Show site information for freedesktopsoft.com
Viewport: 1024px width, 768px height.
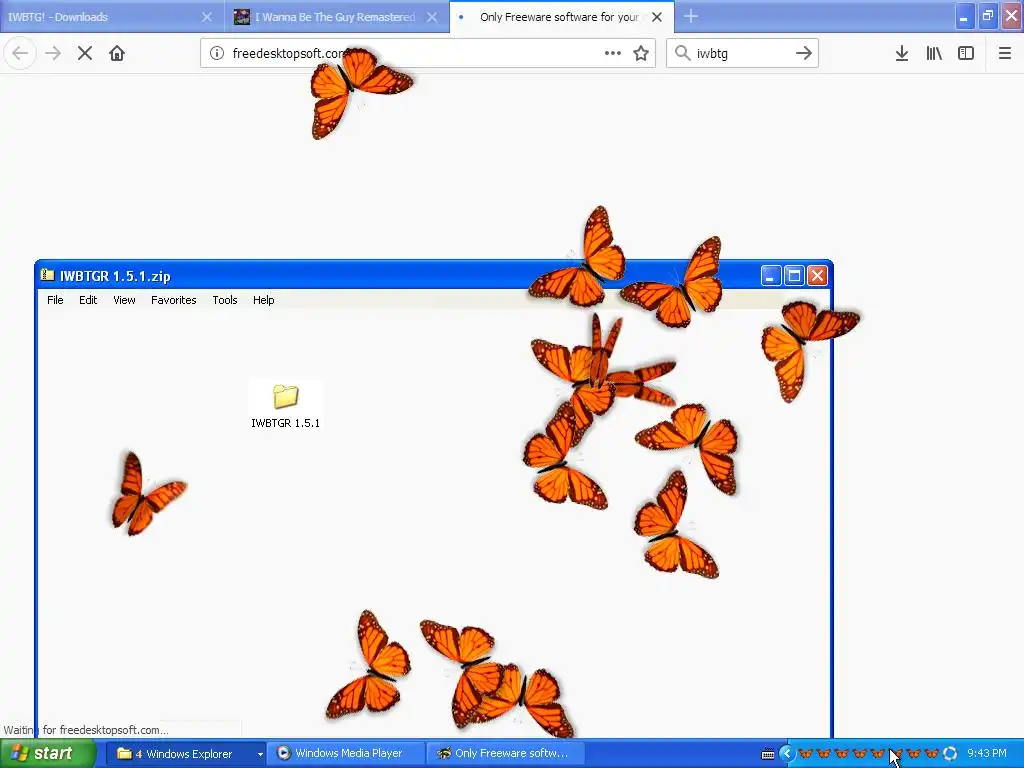(217, 54)
